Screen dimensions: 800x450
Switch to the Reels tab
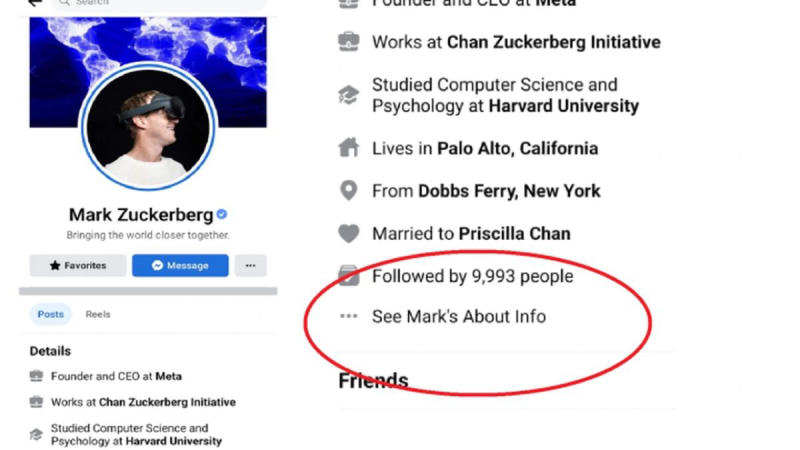click(98, 314)
